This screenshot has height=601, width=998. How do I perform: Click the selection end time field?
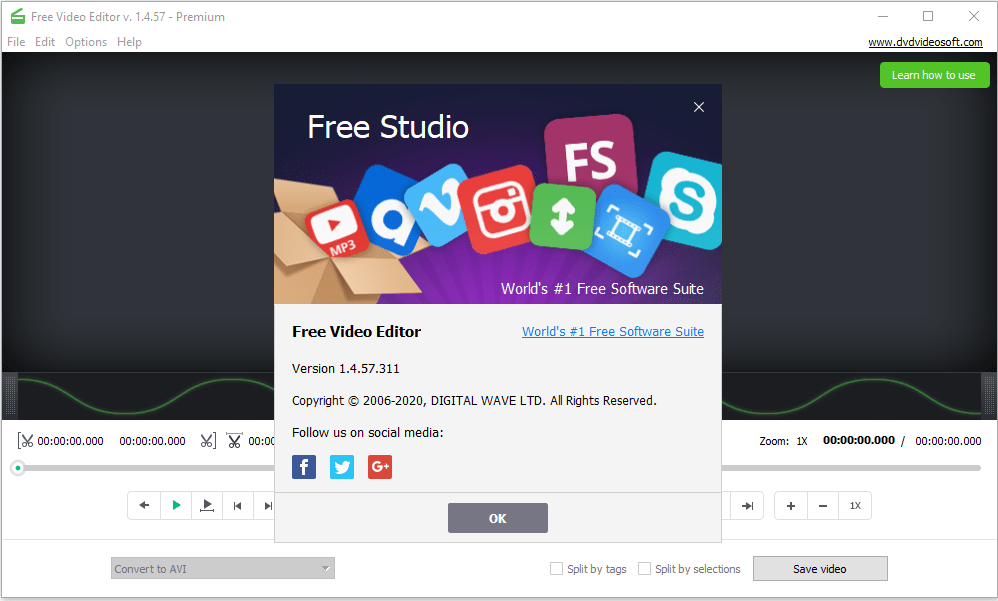tap(152, 441)
